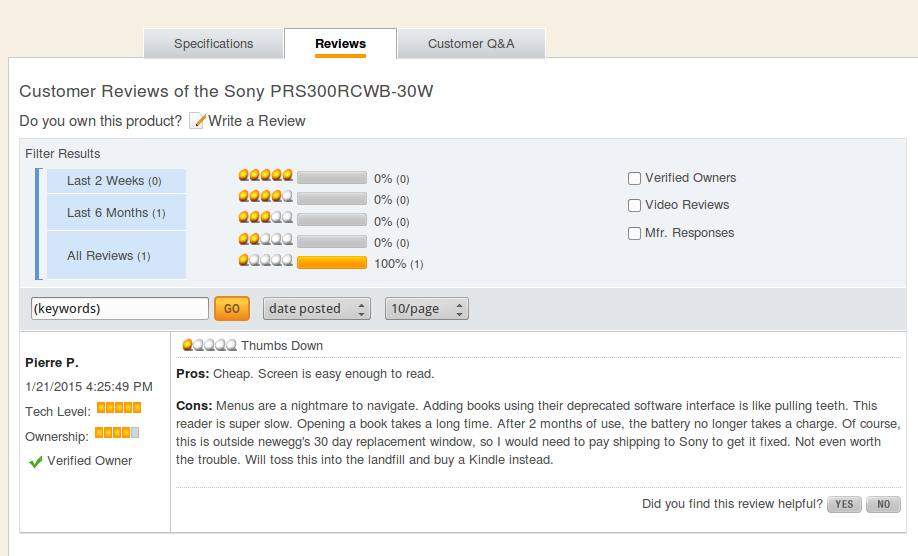Focus the keywords search field
This screenshot has height=556, width=918.
tap(120, 308)
